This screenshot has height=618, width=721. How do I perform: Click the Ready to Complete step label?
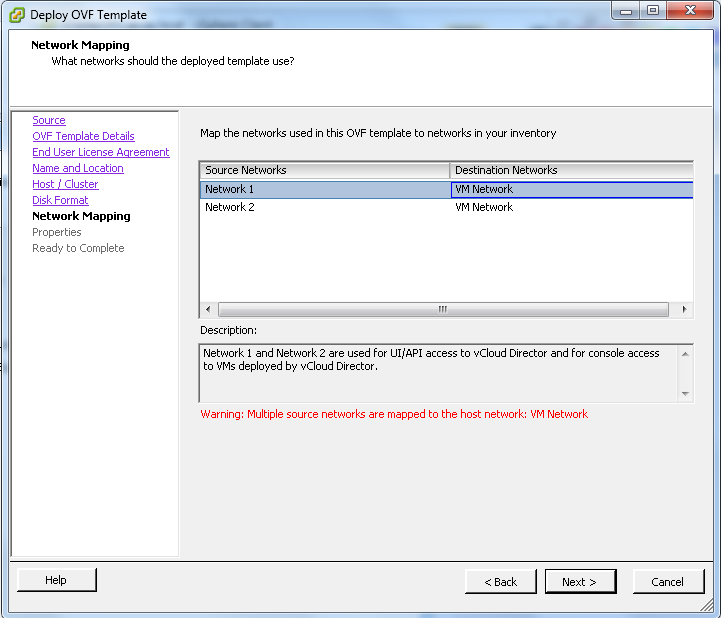pyautogui.click(x=78, y=248)
